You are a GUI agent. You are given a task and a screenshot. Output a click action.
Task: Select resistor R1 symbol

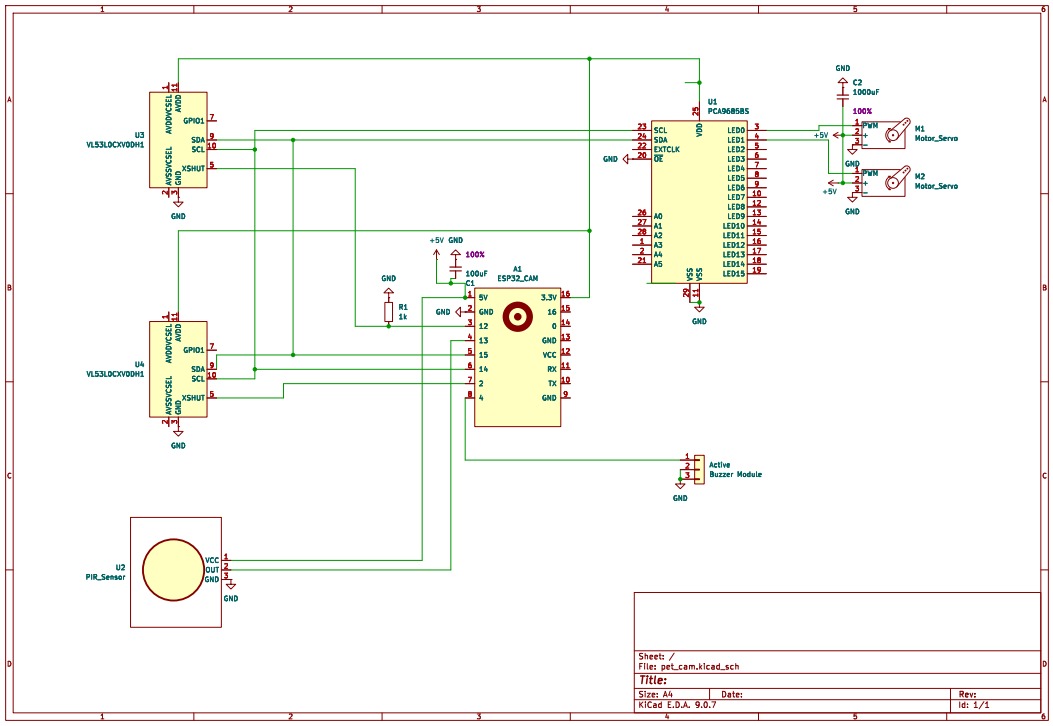click(388, 312)
